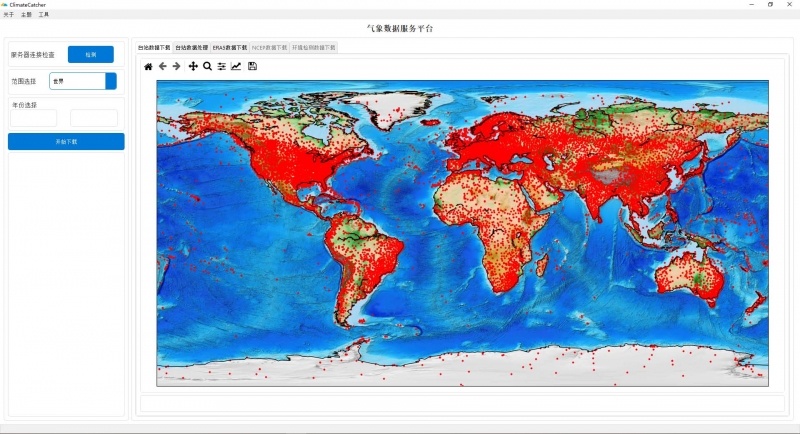Select the zoom magnifier tool
This screenshot has width=800, height=434.
click(x=207, y=66)
